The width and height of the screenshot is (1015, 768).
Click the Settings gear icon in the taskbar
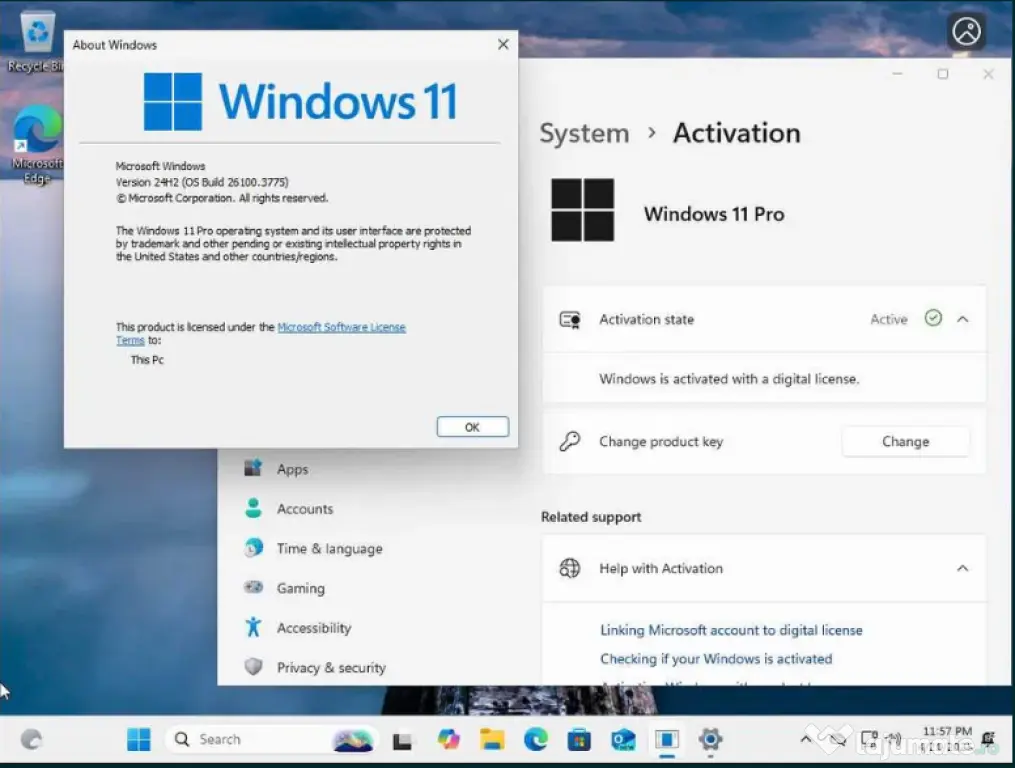pos(710,740)
